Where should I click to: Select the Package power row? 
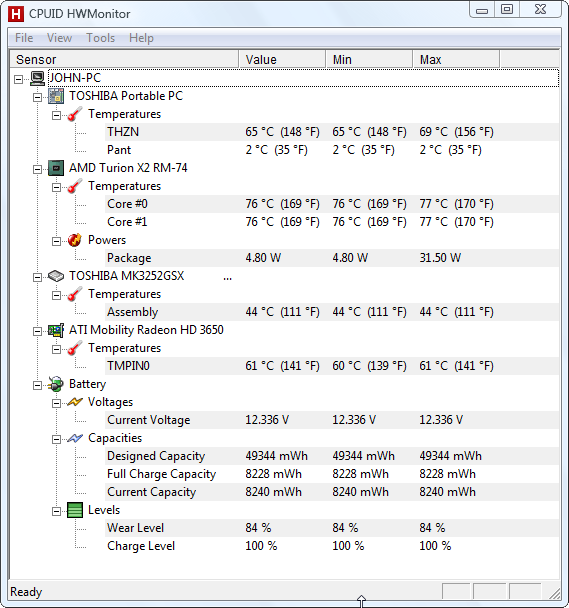click(332, 258)
